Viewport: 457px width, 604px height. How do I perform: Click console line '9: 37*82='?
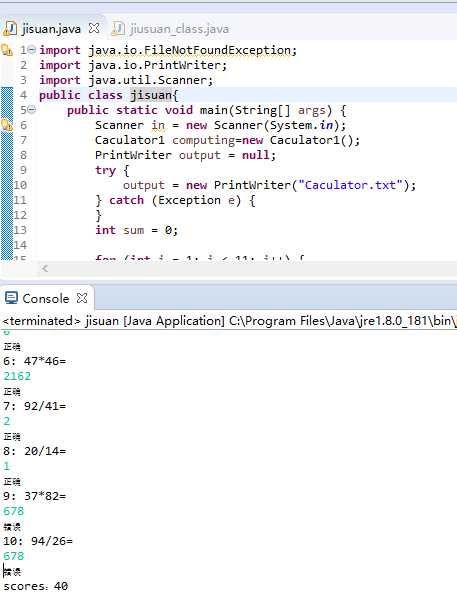click(x=35, y=497)
